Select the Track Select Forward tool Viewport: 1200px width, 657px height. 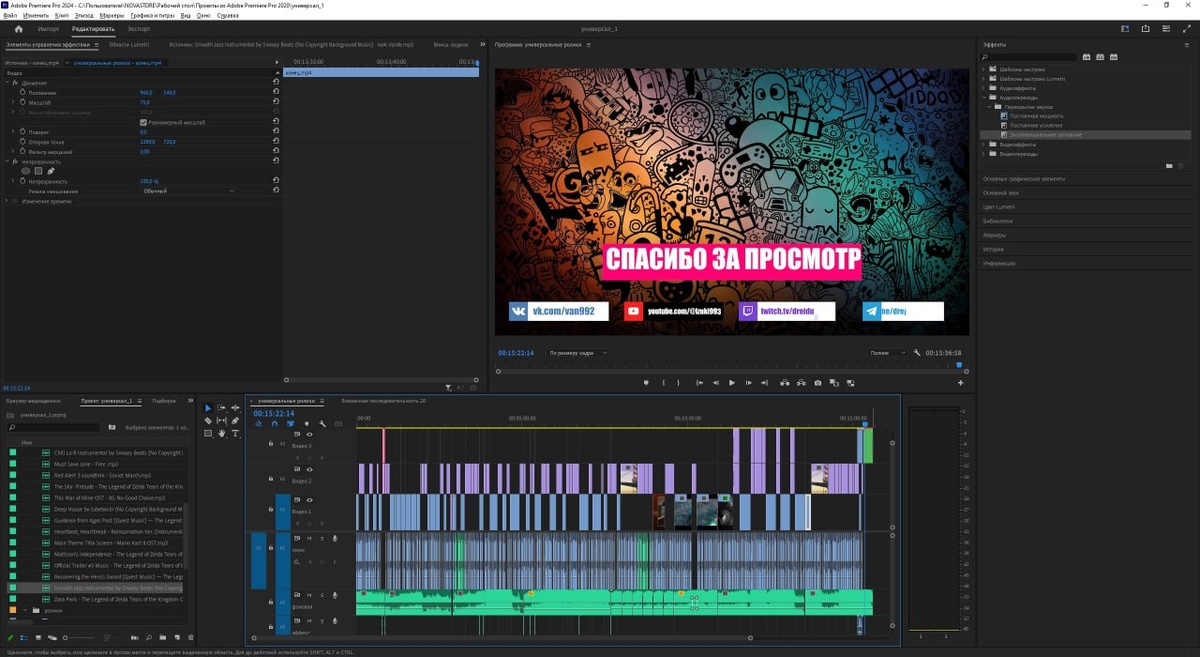coord(222,408)
